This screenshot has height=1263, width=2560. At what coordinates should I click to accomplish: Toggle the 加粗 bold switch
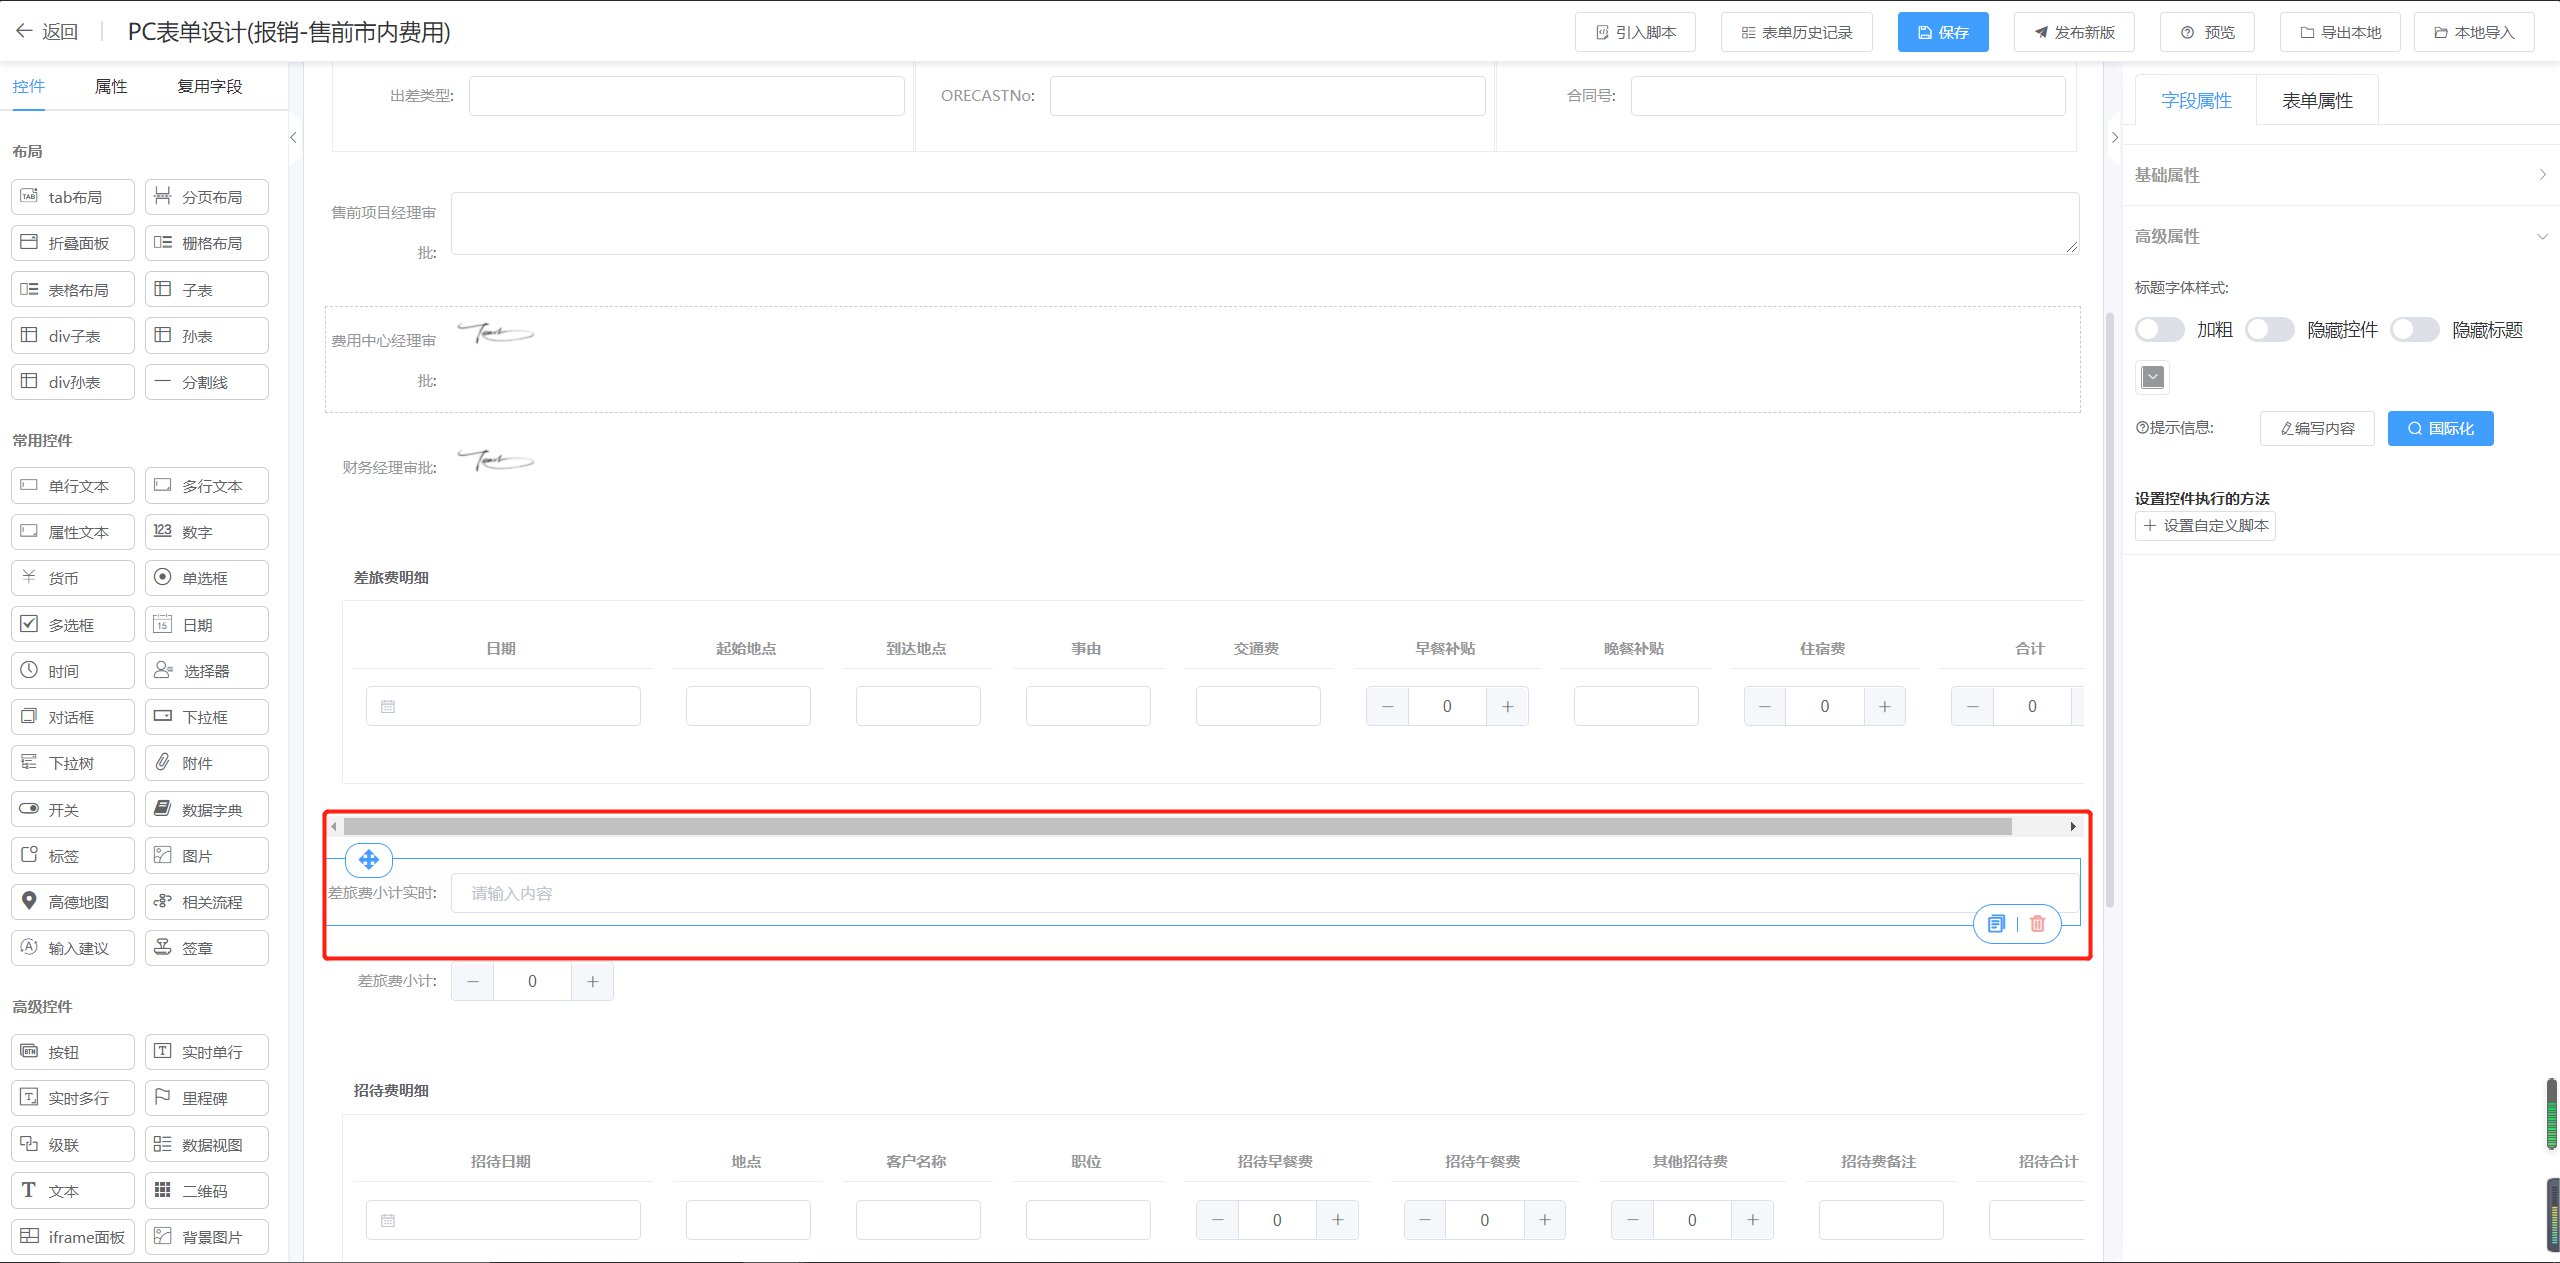(2159, 330)
